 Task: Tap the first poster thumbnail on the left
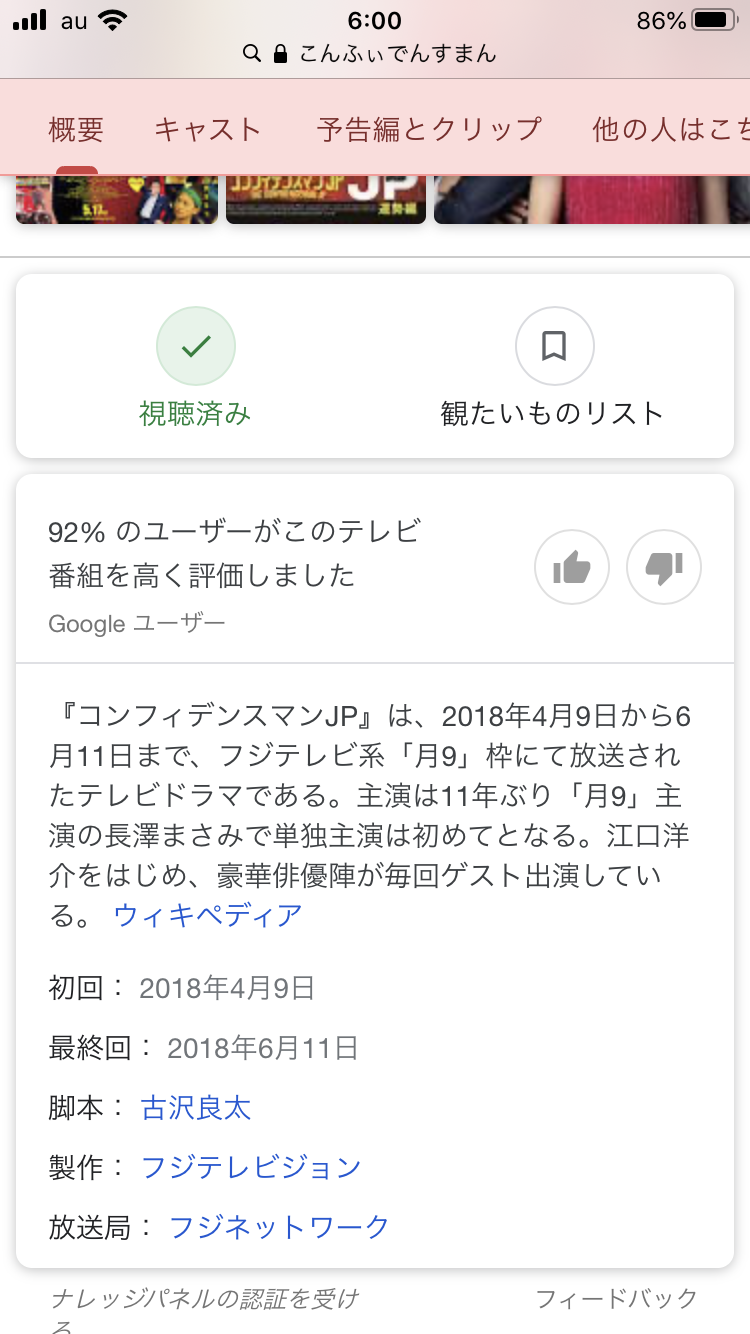[117, 200]
